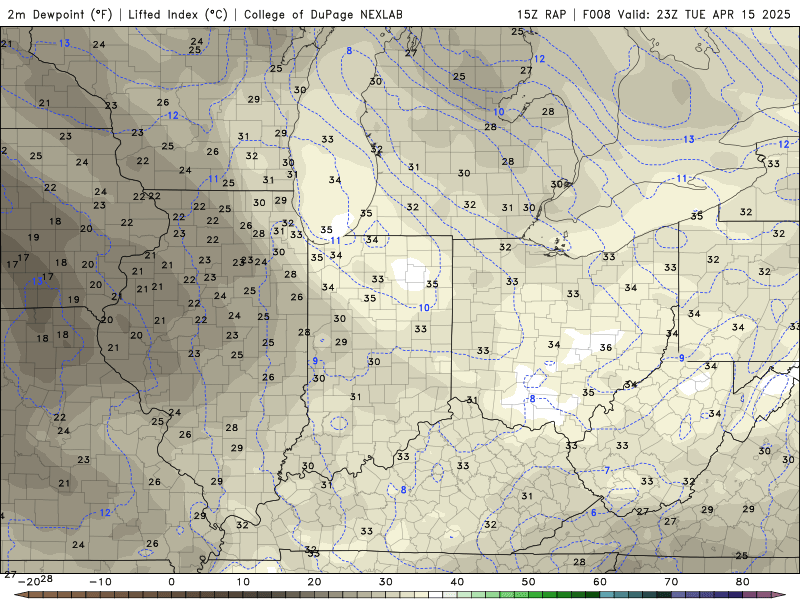Click the 40 label on color scale
800x600 pixels.
tap(457, 582)
